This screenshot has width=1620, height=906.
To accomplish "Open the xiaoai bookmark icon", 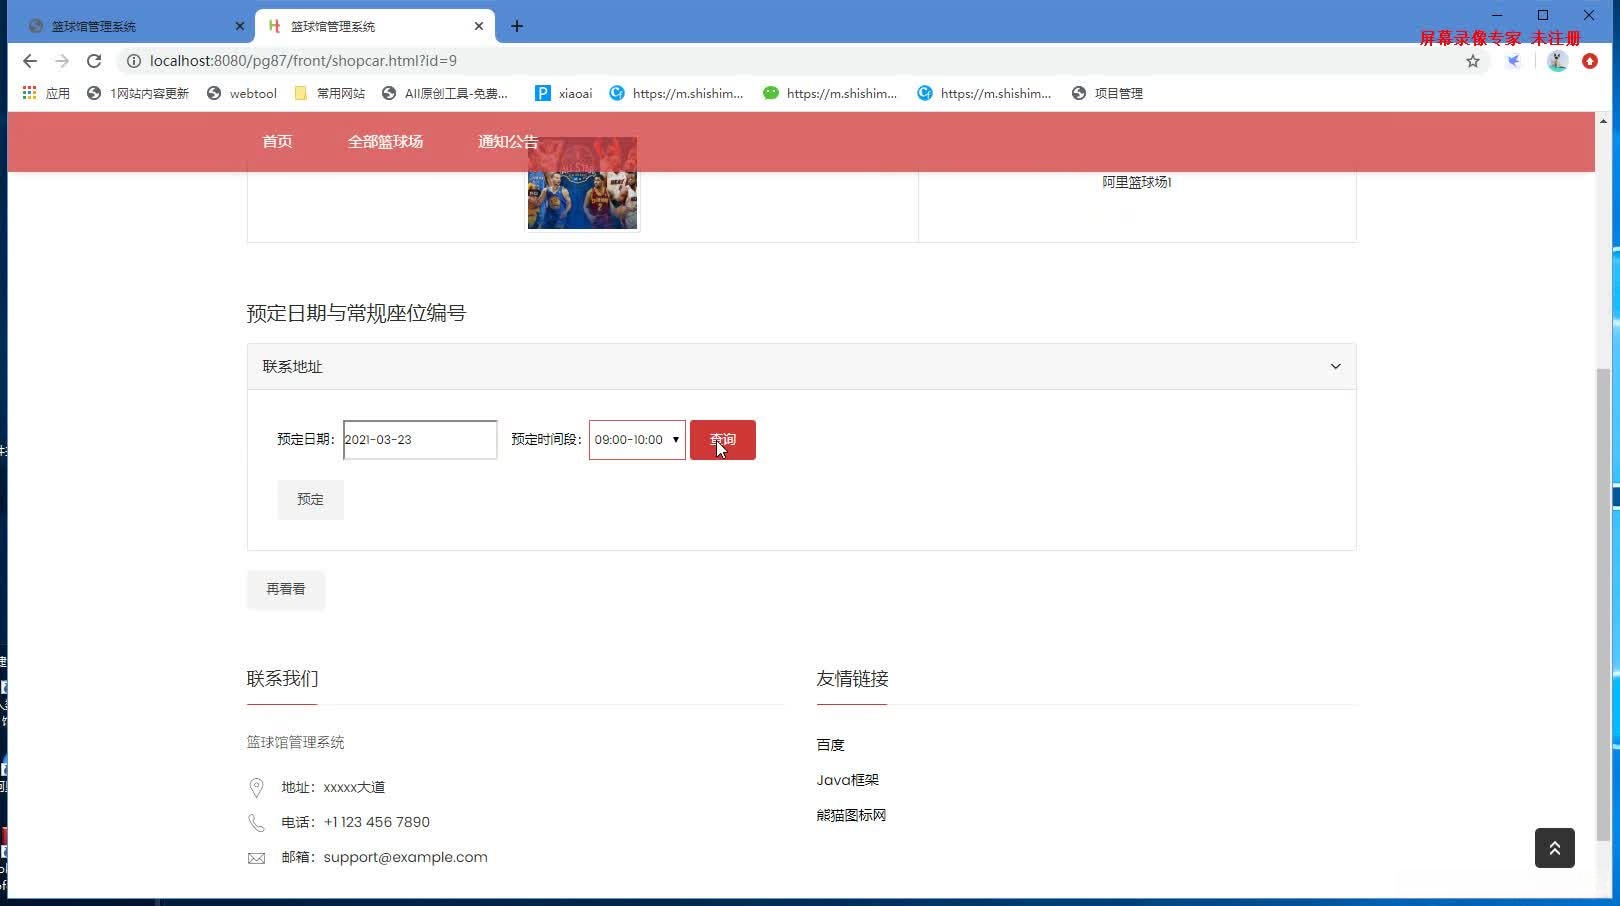I will tap(541, 93).
